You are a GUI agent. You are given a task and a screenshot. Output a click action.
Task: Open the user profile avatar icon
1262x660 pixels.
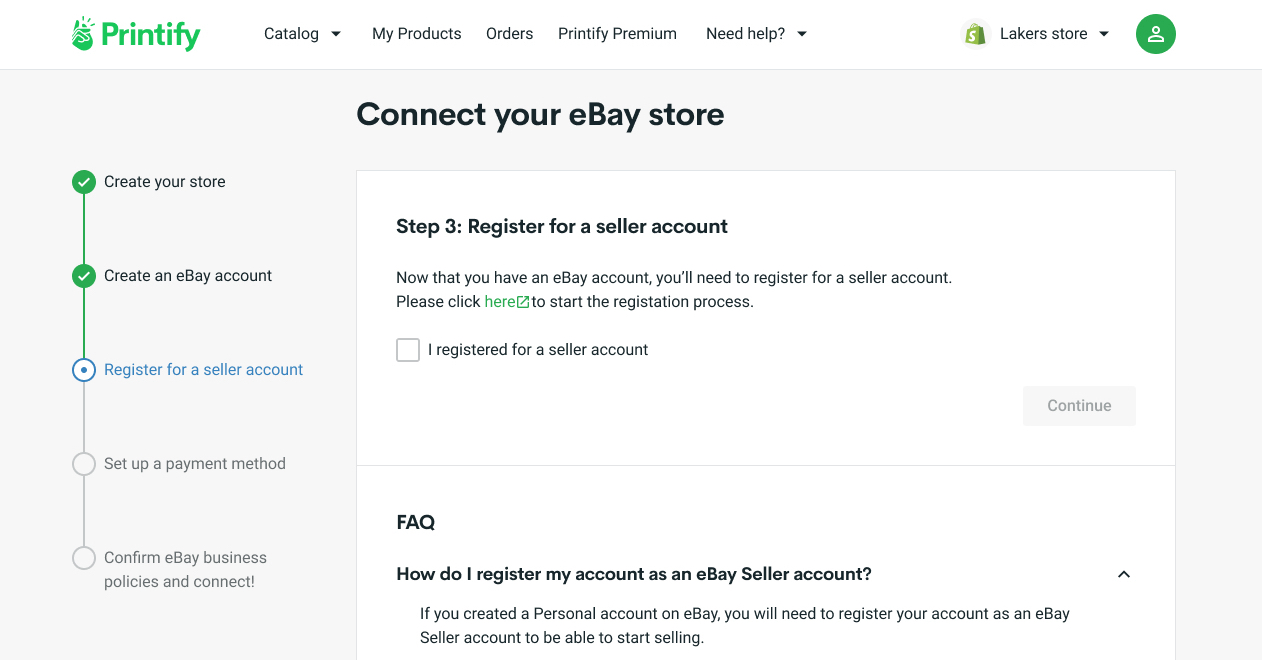tap(1155, 34)
